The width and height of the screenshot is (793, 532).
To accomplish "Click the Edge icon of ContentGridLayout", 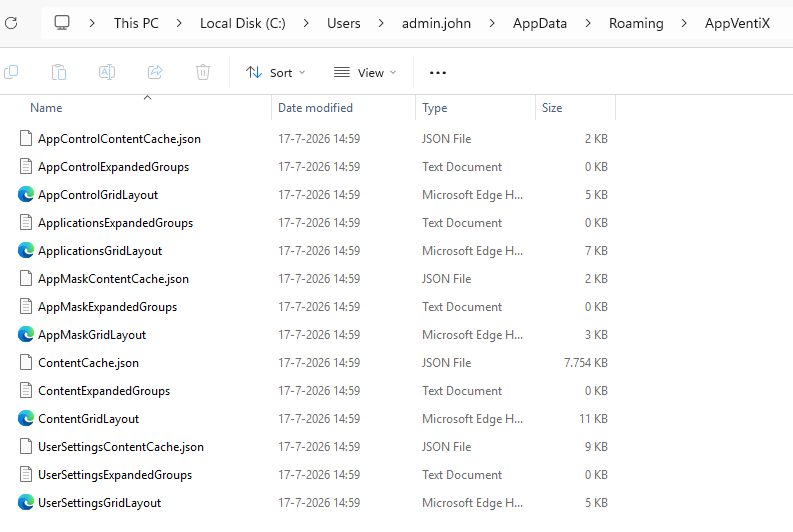I will coord(26,418).
